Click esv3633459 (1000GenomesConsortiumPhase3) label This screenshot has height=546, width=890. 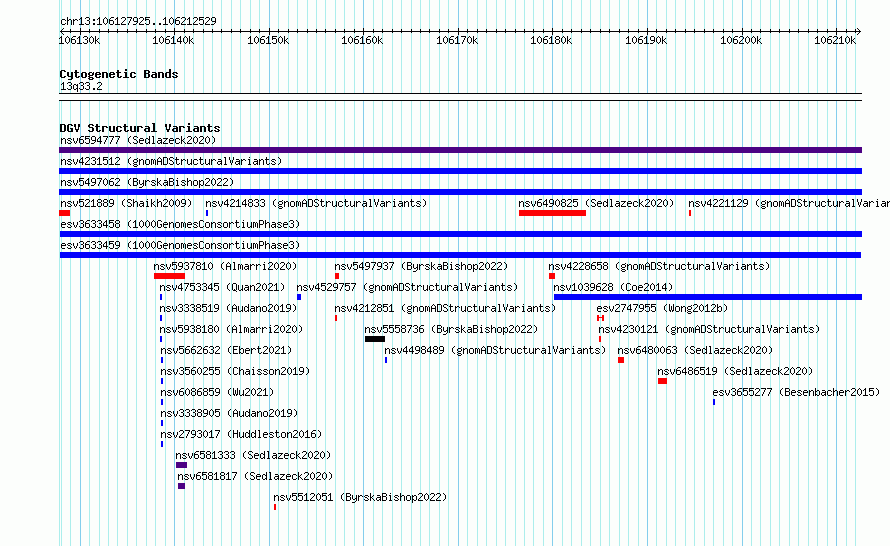tap(180, 245)
